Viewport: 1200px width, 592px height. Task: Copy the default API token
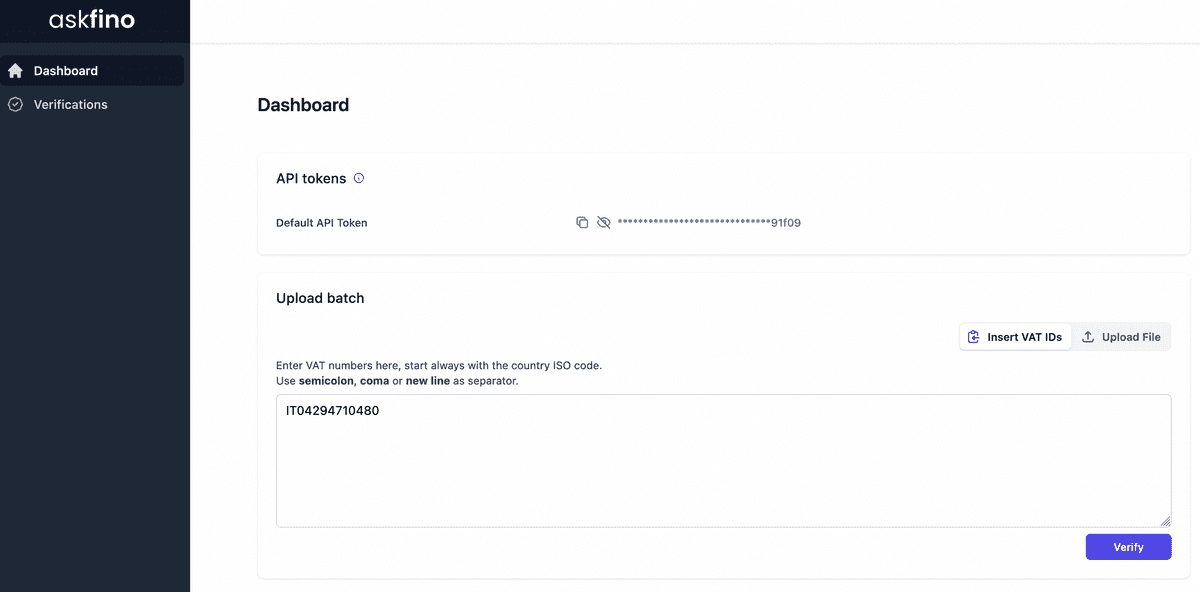(582, 223)
